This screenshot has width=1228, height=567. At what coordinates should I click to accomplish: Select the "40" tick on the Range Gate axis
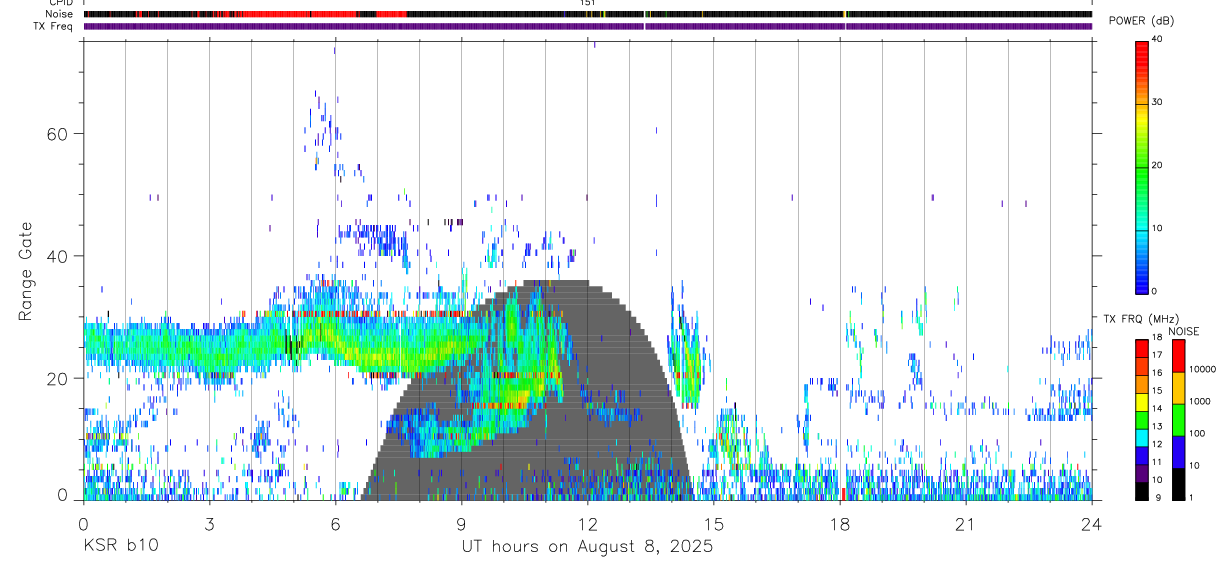(59, 256)
